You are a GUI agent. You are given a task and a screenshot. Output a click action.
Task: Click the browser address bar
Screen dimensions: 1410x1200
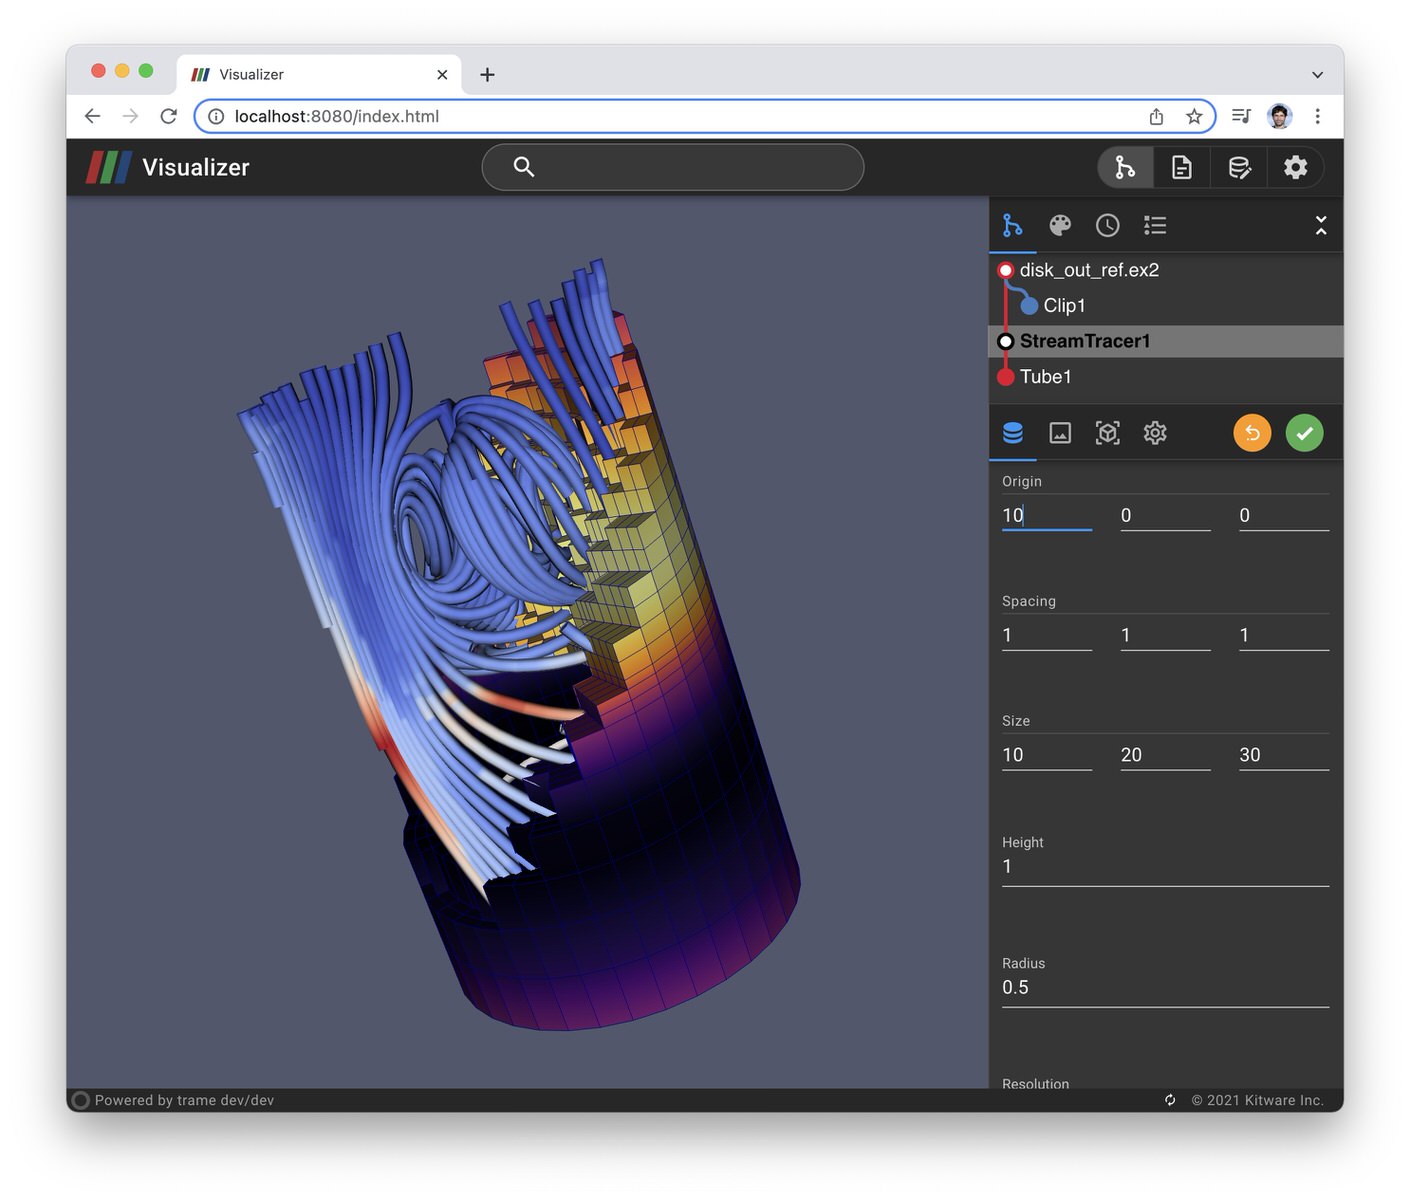click(705, 116)
